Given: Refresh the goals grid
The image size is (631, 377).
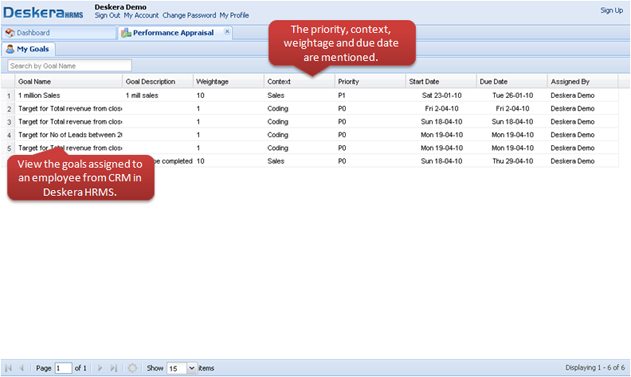Looking at the screenshot, I should (x=132, y=368).
